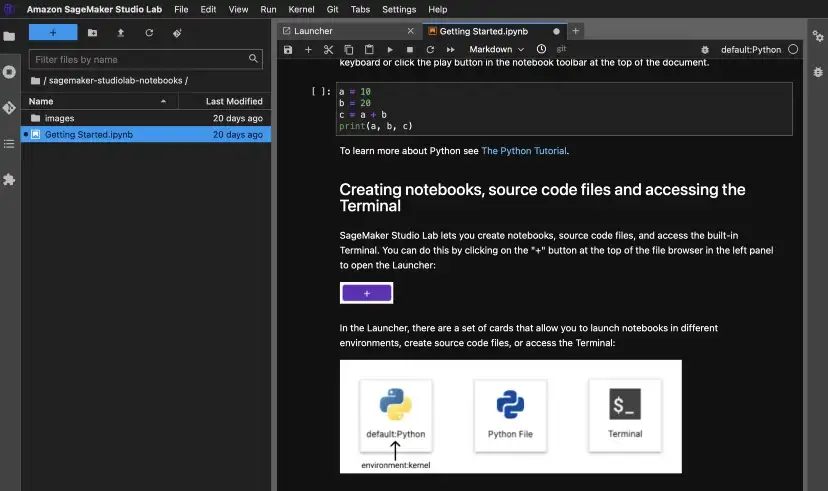Open the File menu
Screen dimensions: 828x491
(x=181, y=10)
